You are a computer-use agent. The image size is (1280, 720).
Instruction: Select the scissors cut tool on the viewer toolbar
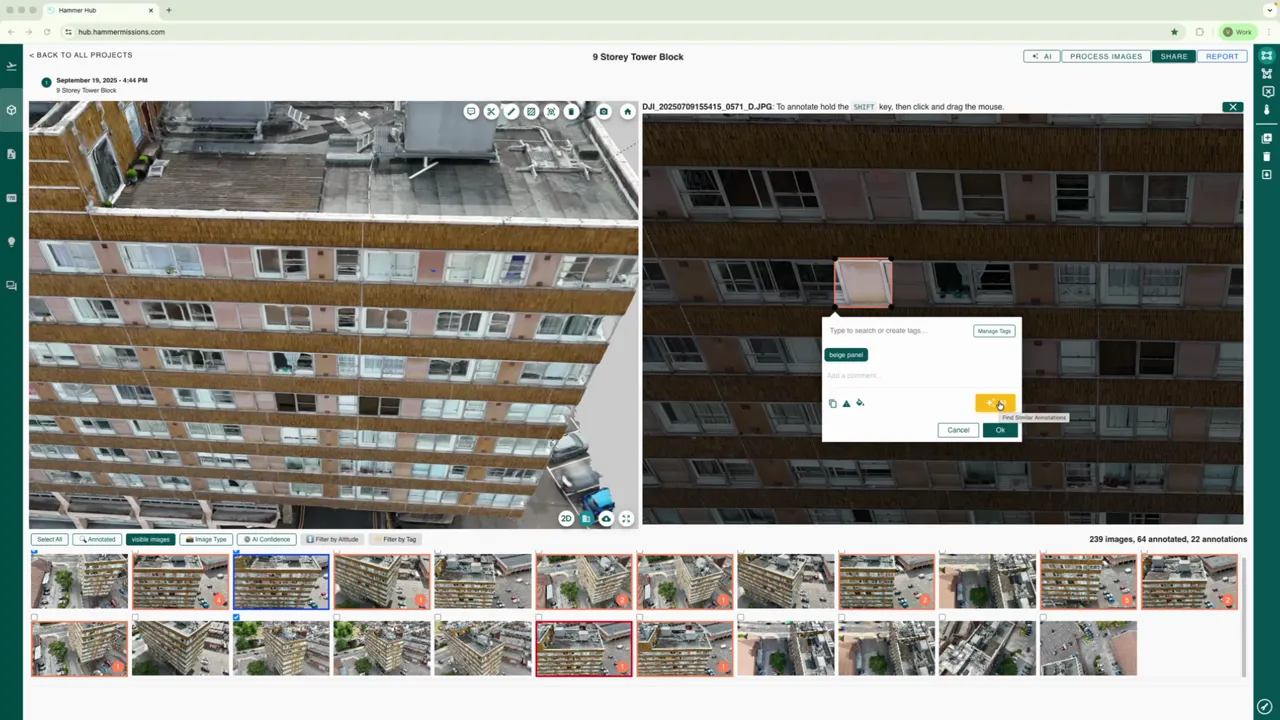pyautogui.click(x=491, y=111)
